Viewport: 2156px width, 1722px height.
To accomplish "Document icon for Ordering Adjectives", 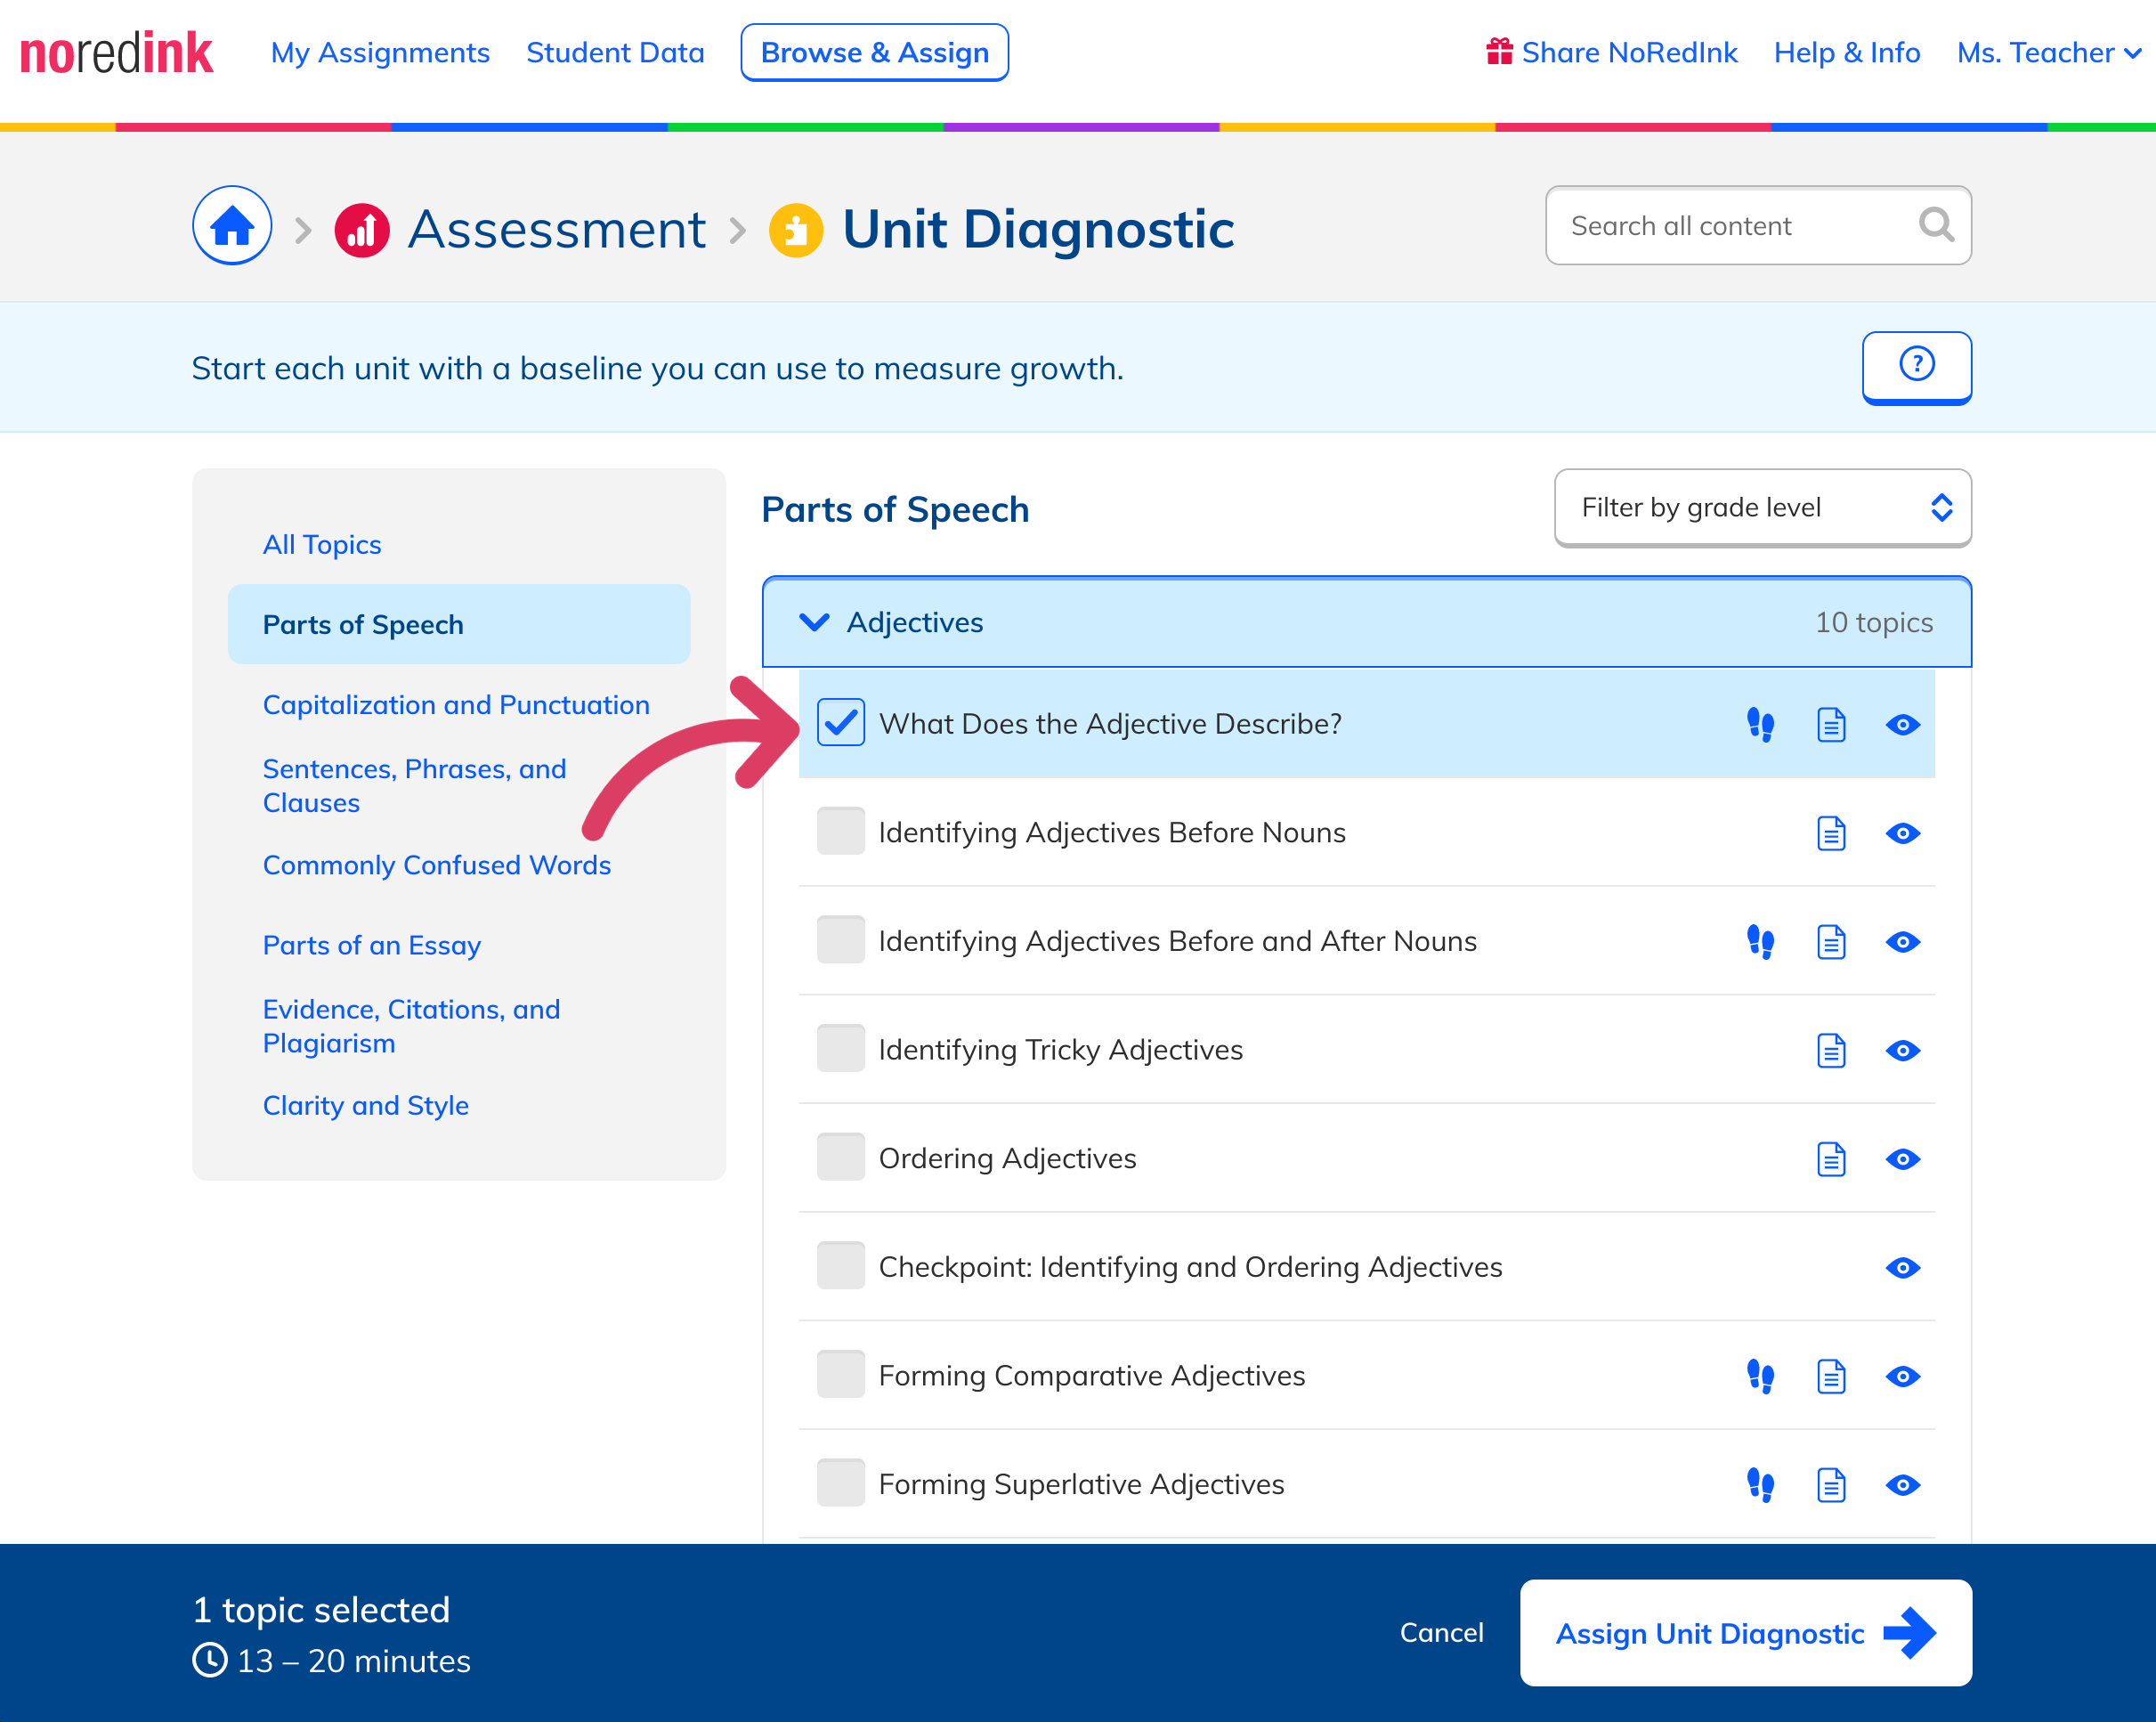I will 1831,1159.
